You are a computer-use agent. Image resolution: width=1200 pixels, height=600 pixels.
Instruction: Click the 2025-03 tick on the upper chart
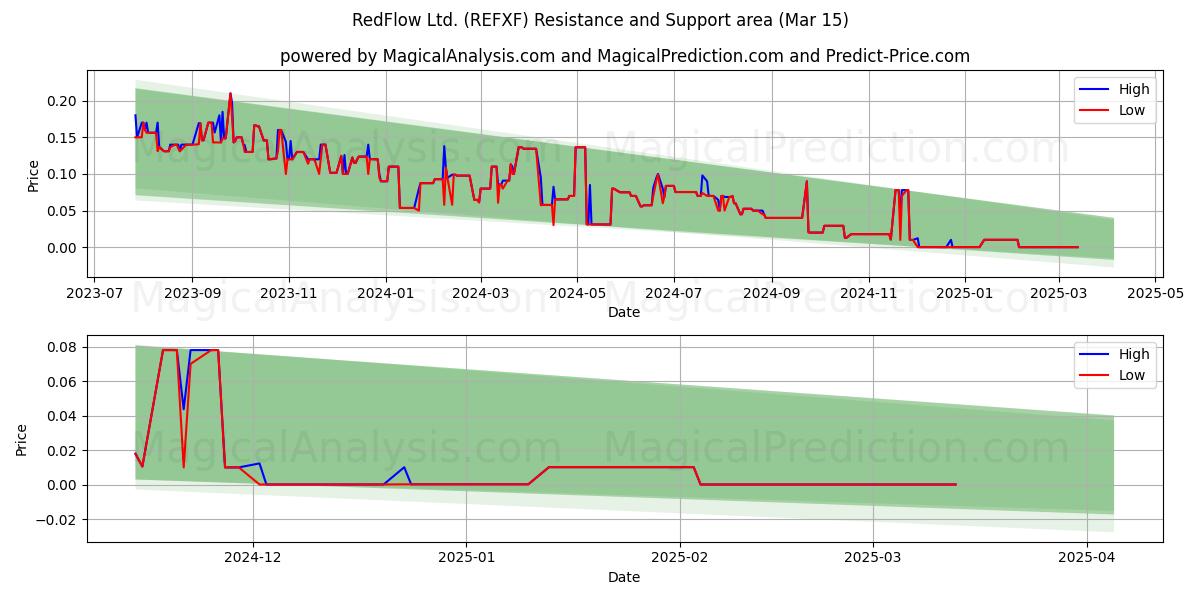tap(1059, 295)
